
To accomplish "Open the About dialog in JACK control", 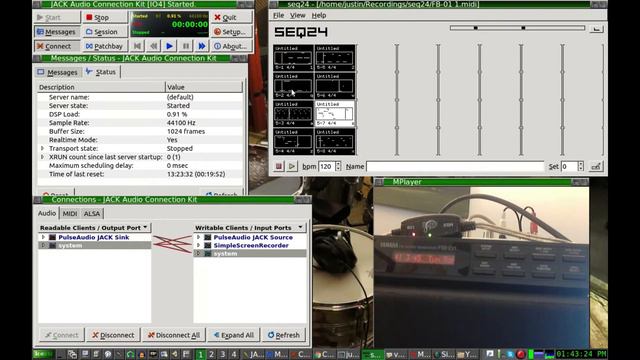I will tap(231, 46).
